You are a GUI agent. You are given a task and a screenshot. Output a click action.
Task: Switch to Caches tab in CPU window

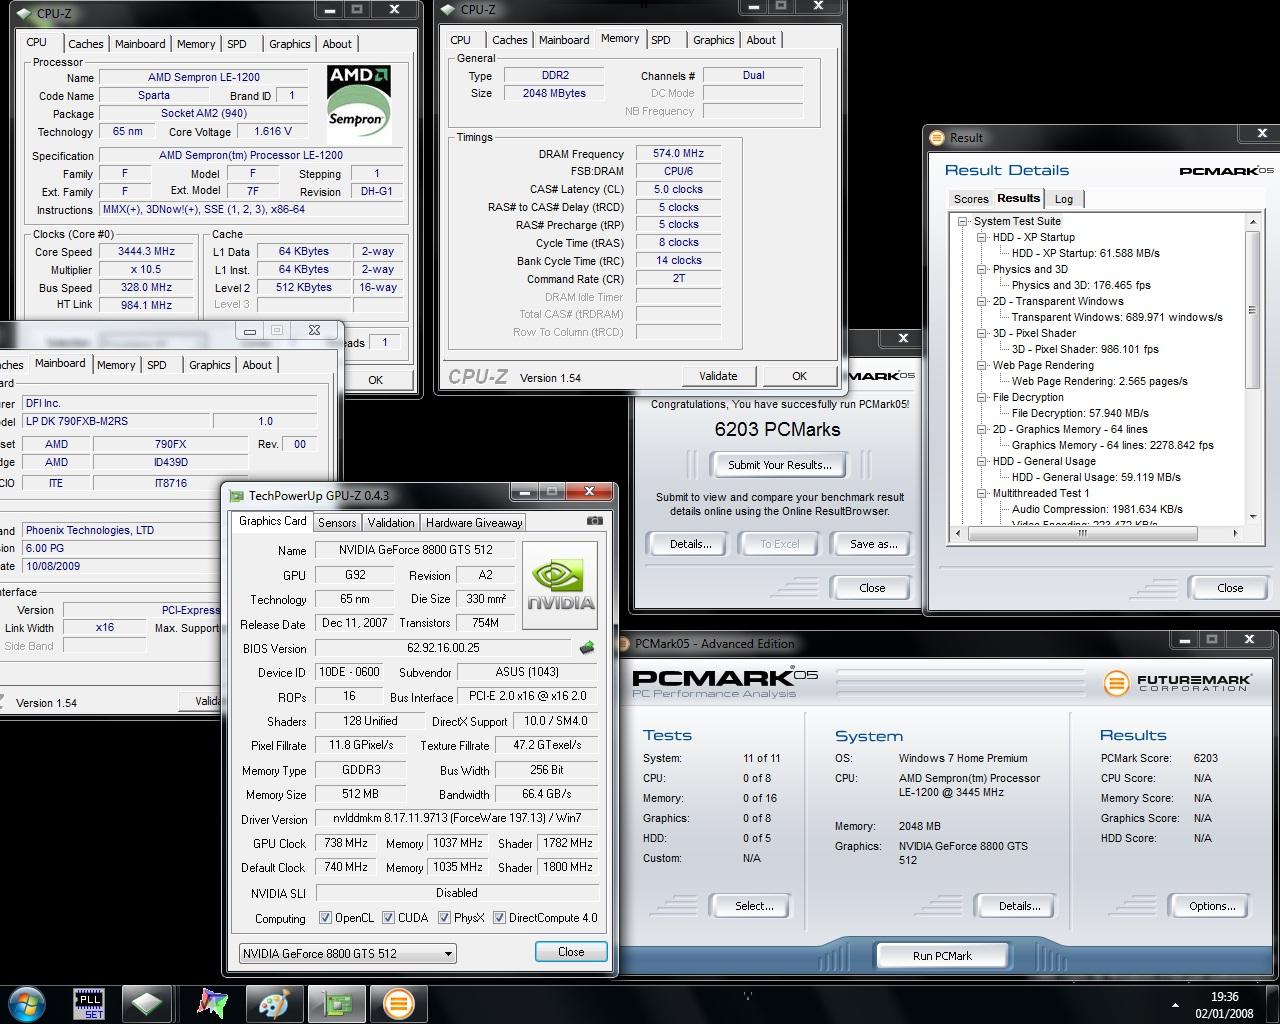(85, 44)
